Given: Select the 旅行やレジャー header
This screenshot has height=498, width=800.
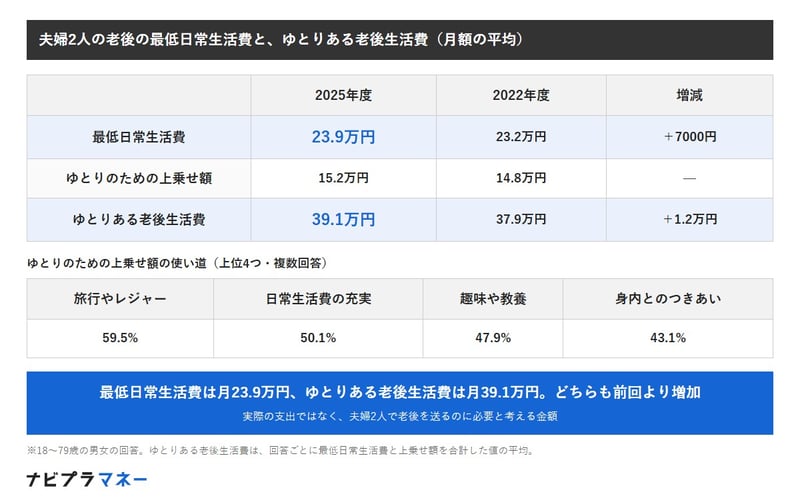Looking at the screenshot, I should (x=120, y=299).
